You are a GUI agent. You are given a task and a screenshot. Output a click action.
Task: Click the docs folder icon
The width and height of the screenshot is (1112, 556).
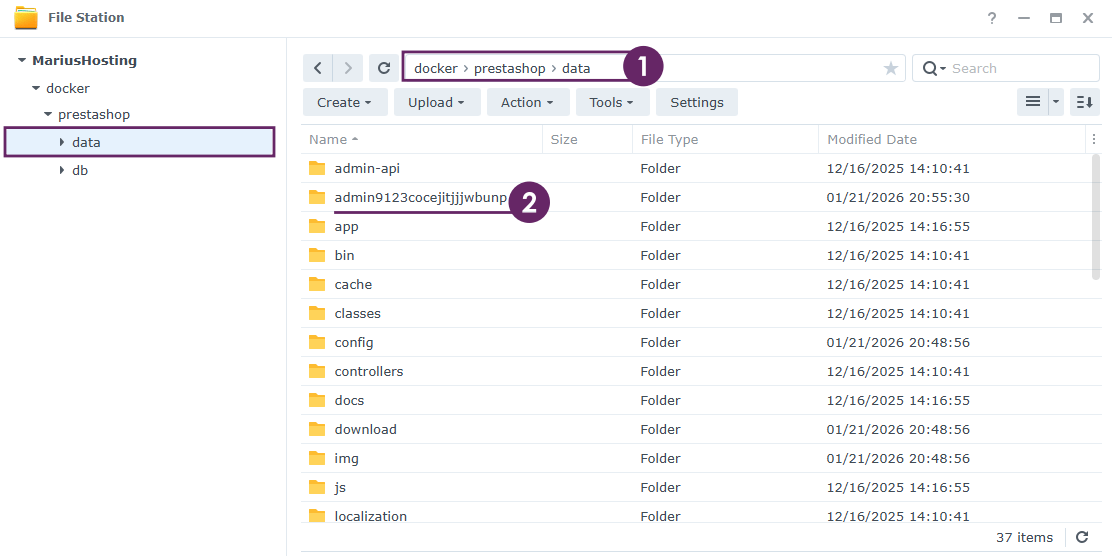pyautogui.click(x=316, y=401)
